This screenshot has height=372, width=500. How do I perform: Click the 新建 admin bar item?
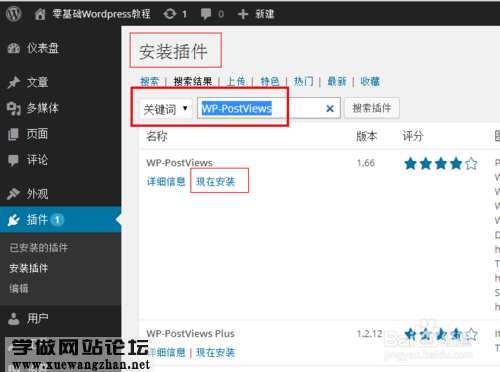pyautogui.click(x=265, y=14)
